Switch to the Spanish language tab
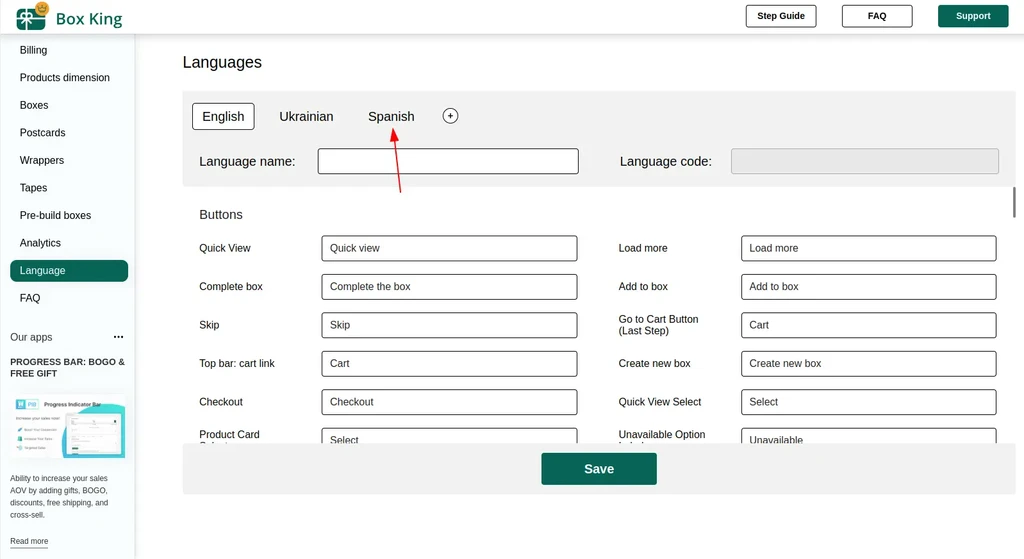1024x559 pixels. 391,116
